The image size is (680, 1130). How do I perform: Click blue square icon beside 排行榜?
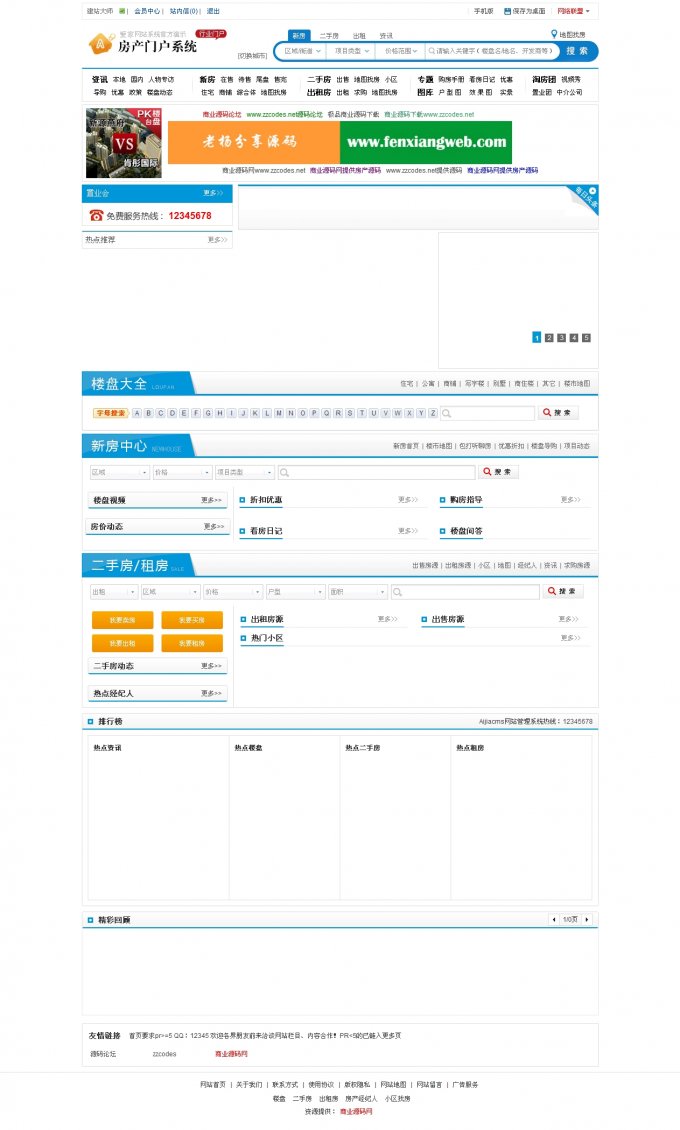coord(90,721)
